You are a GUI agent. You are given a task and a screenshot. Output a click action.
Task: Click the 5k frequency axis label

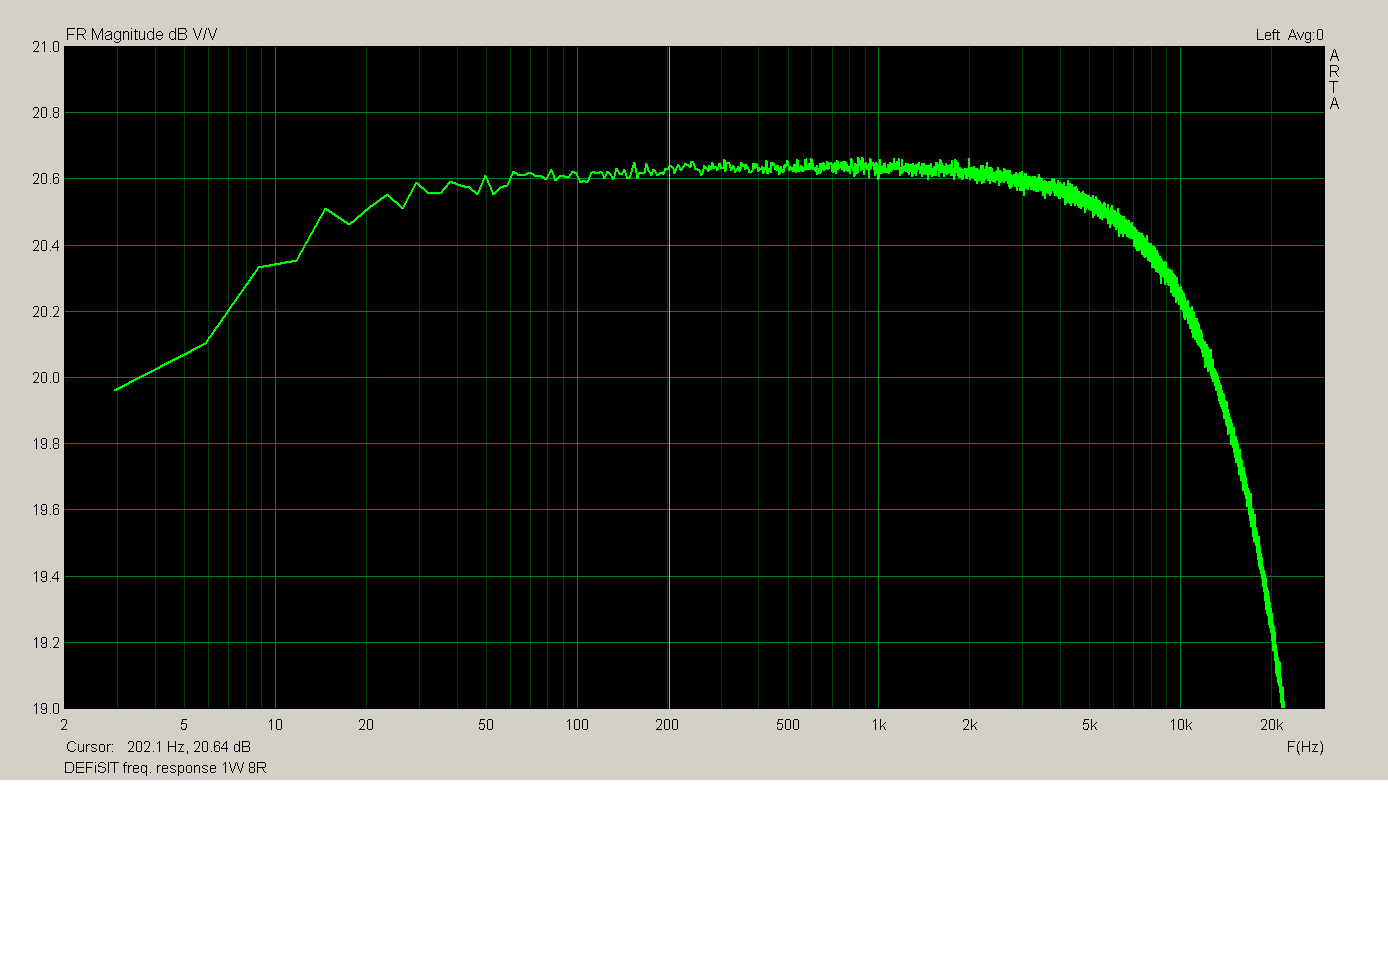1090,725
